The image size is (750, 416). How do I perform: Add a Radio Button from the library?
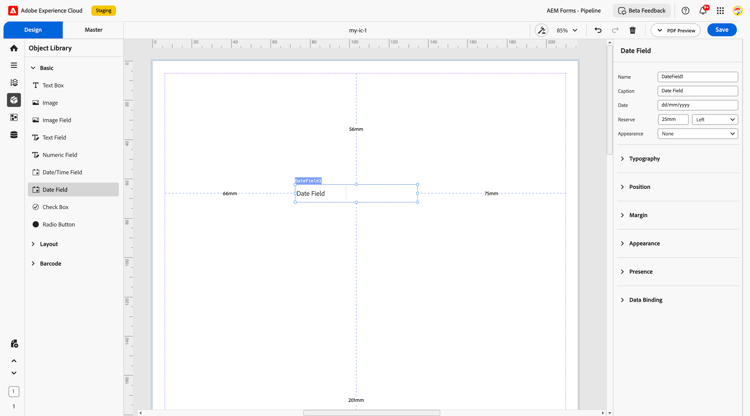pyautogui.click(x=73, y=224)
